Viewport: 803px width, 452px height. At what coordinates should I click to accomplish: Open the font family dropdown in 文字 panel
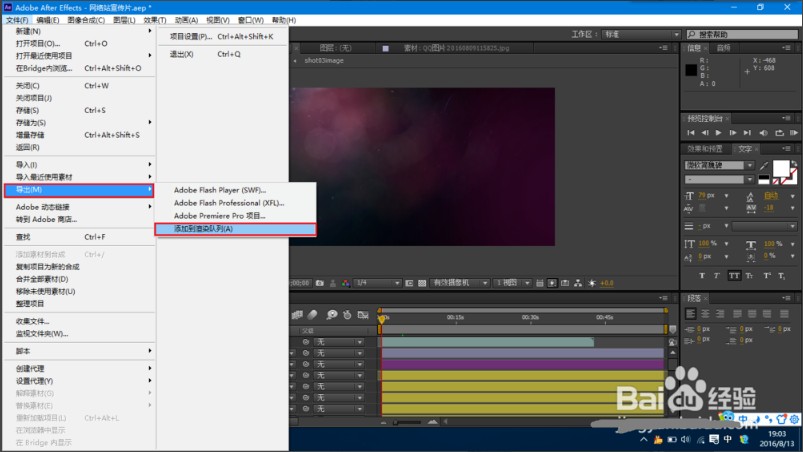[719, 165]
